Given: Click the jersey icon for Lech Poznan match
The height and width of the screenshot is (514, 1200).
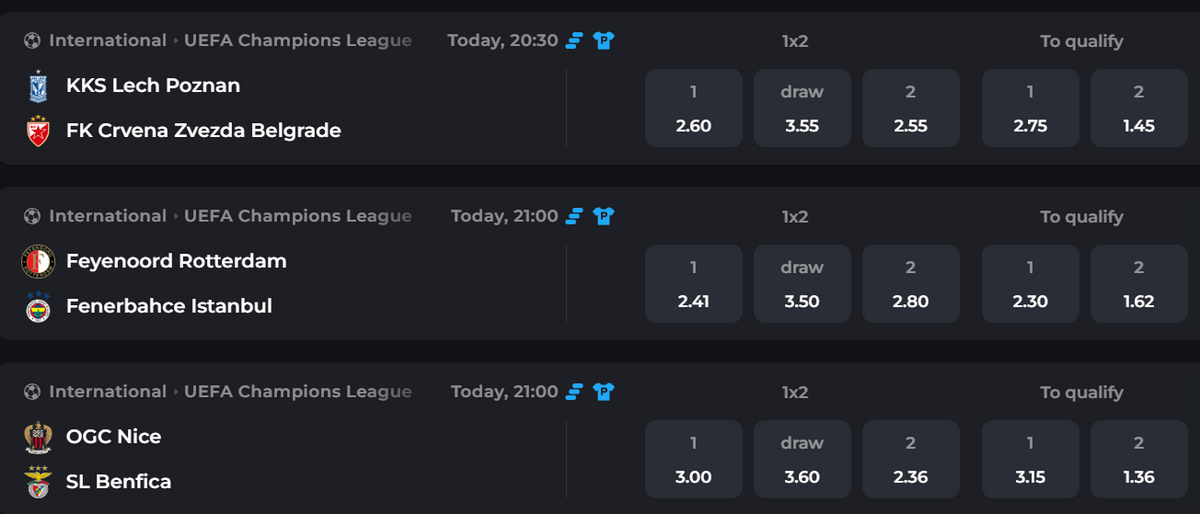Looking at the screenshot, I should 603,41.
